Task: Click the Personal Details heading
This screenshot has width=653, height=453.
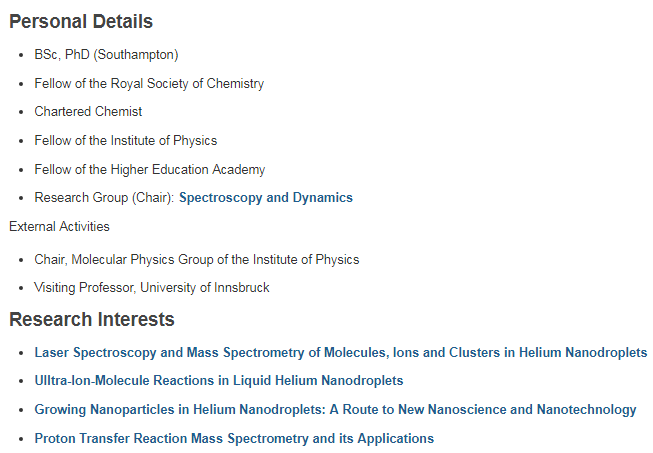Action: point(81,21)
